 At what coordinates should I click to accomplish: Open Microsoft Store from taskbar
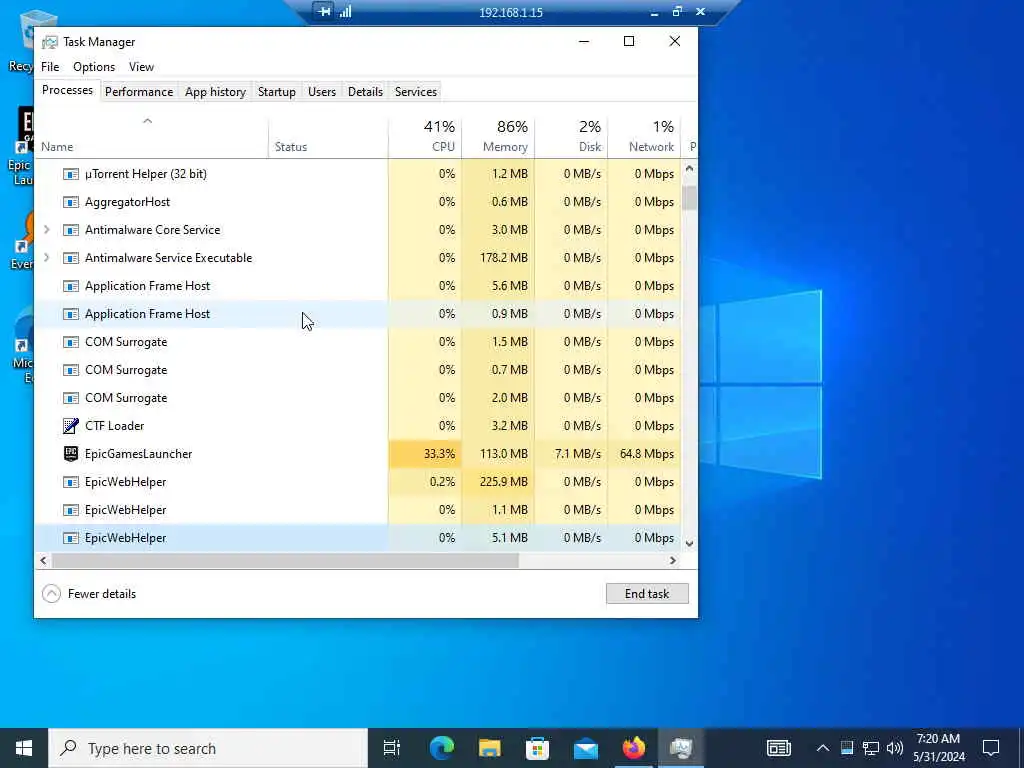point(537,748)
